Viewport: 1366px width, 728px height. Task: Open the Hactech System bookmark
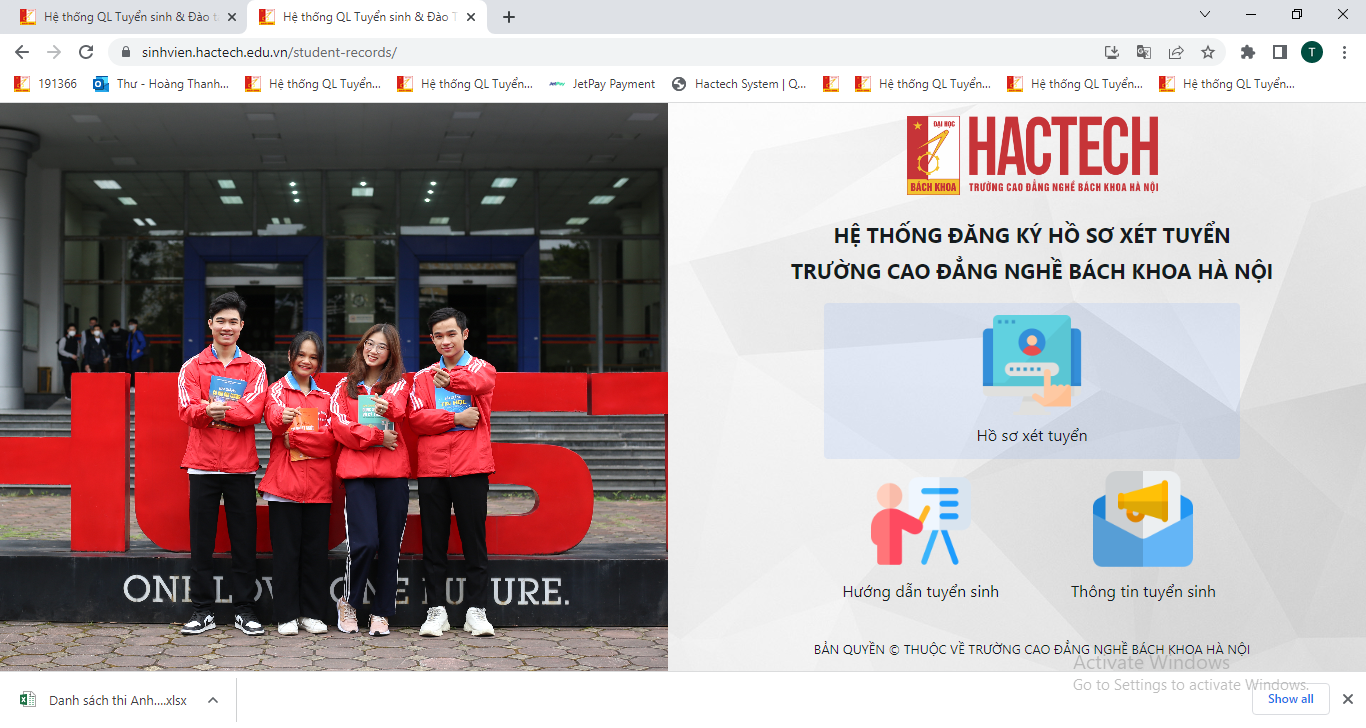tap(739, 84)
